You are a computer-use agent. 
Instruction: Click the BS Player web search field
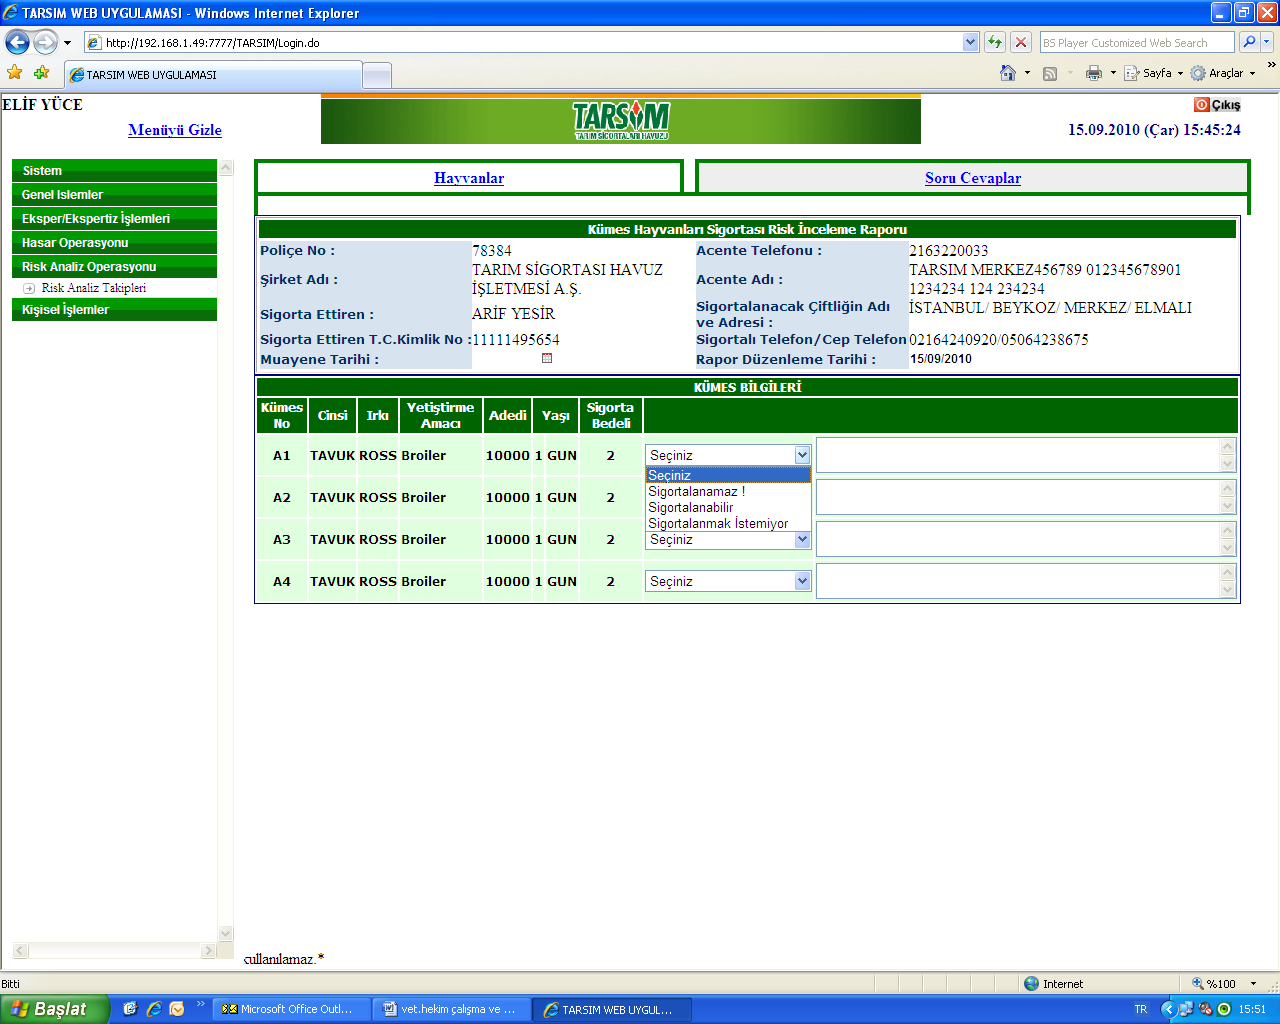coord(1136,42)
